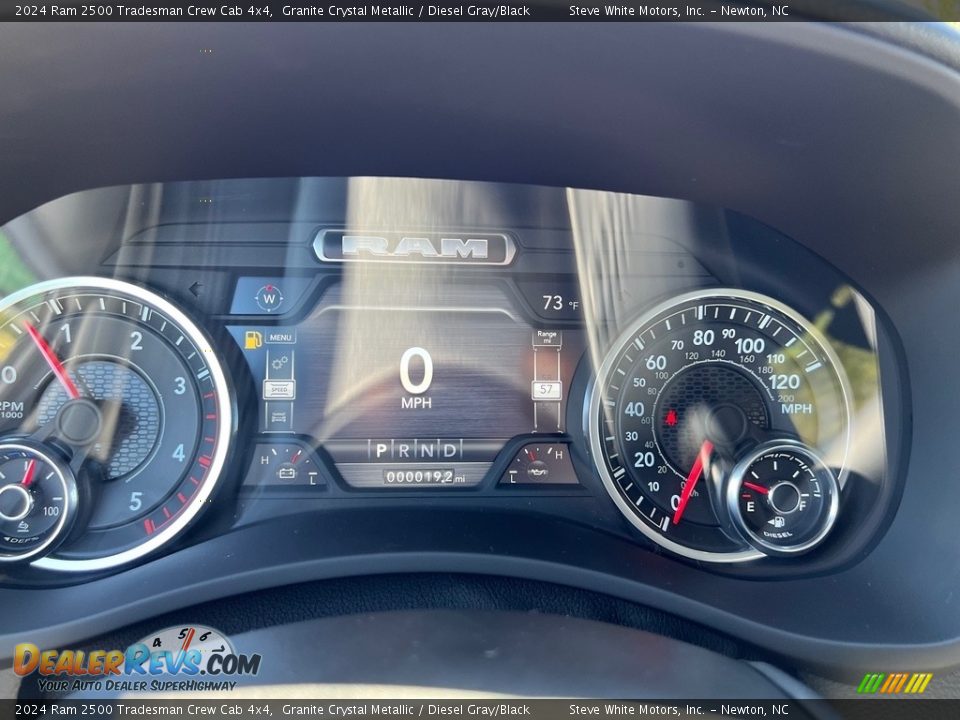Click the top caption '2024 Ram 2500 Tradesman Crew Cab 4x4'

(143, 10)
